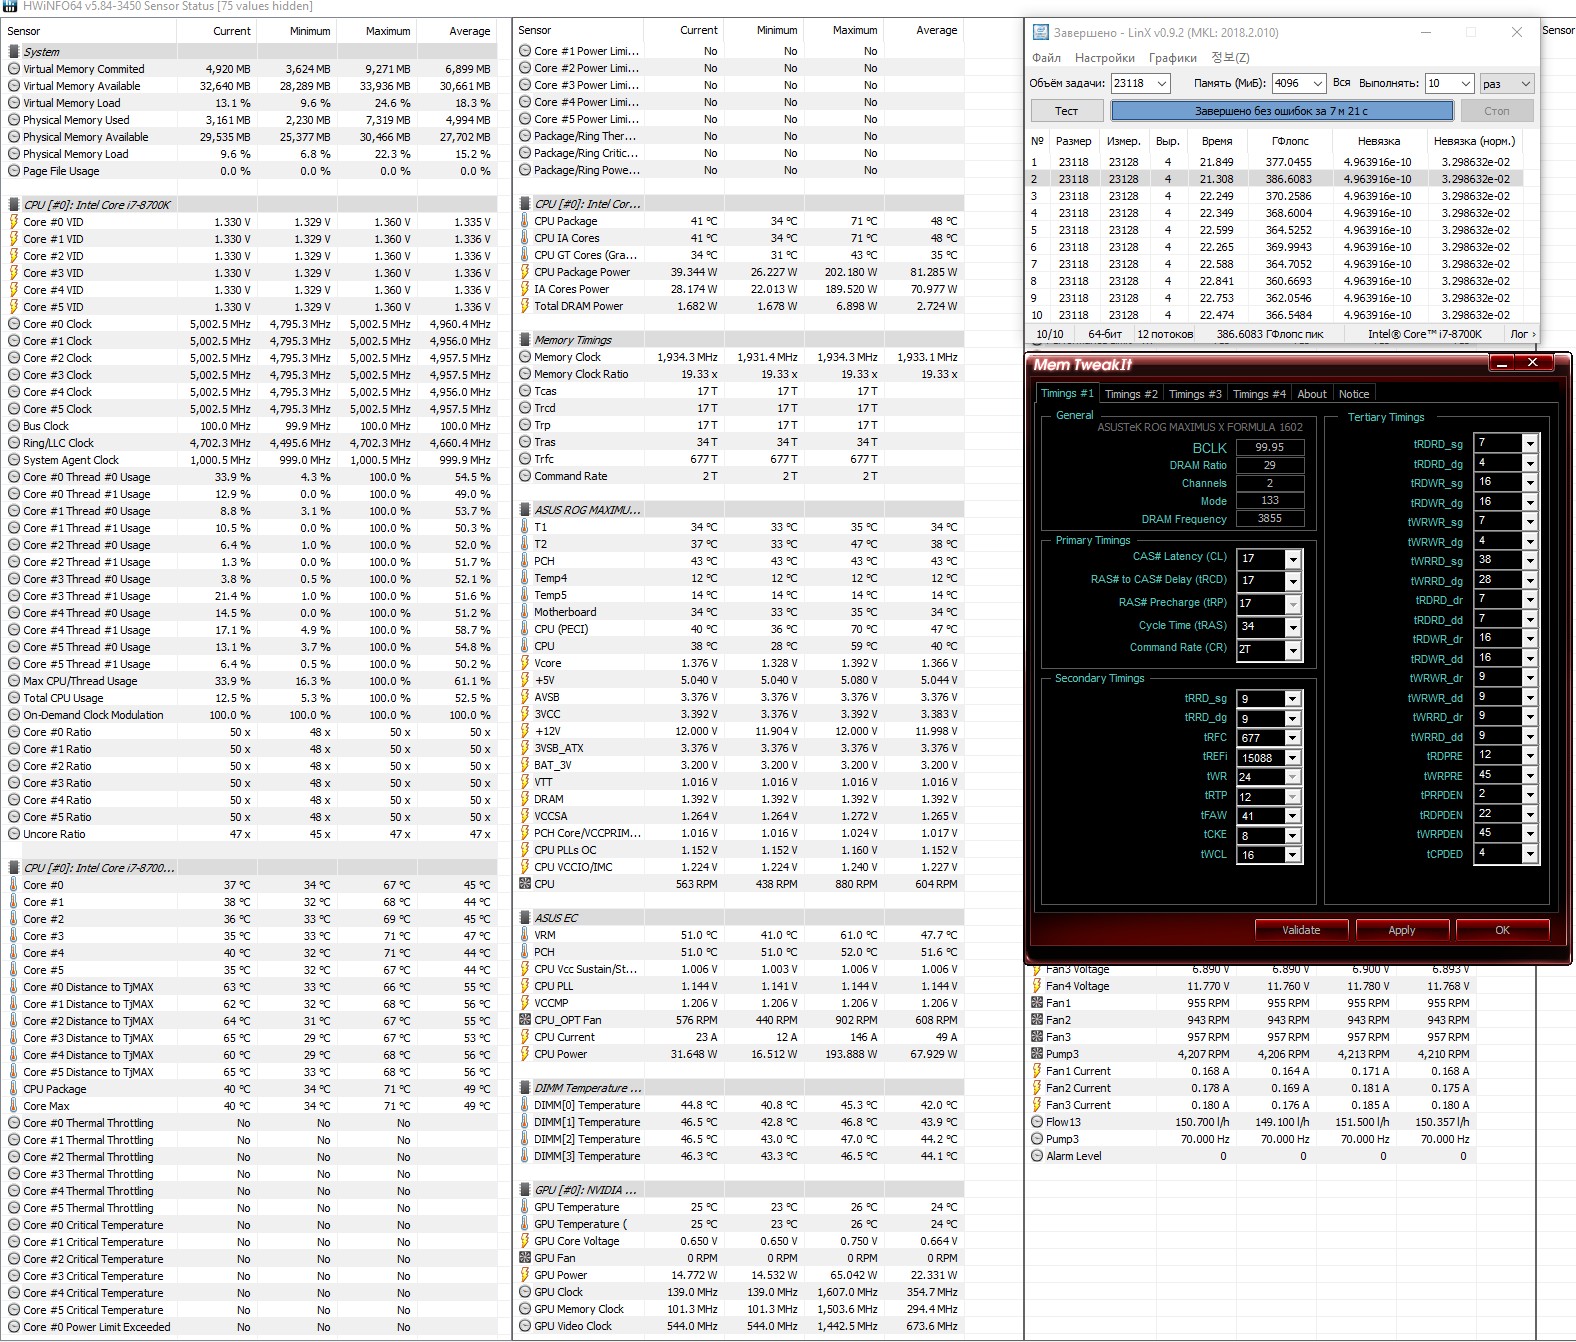Click the BCLK value field in Mem TweakIt
This screenshot has height=1342, width=1576.
point(1270,447)
